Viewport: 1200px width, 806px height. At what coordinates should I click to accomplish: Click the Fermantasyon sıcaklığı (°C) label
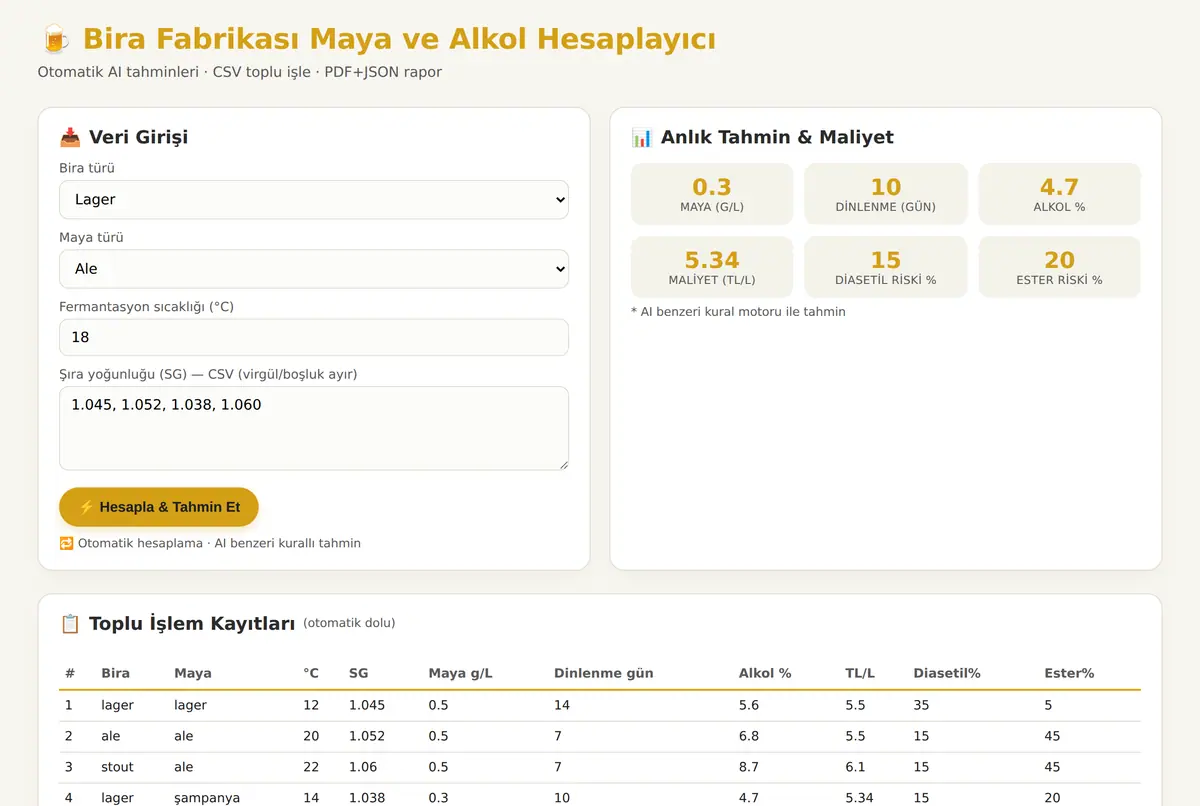(x=146, y=306)
